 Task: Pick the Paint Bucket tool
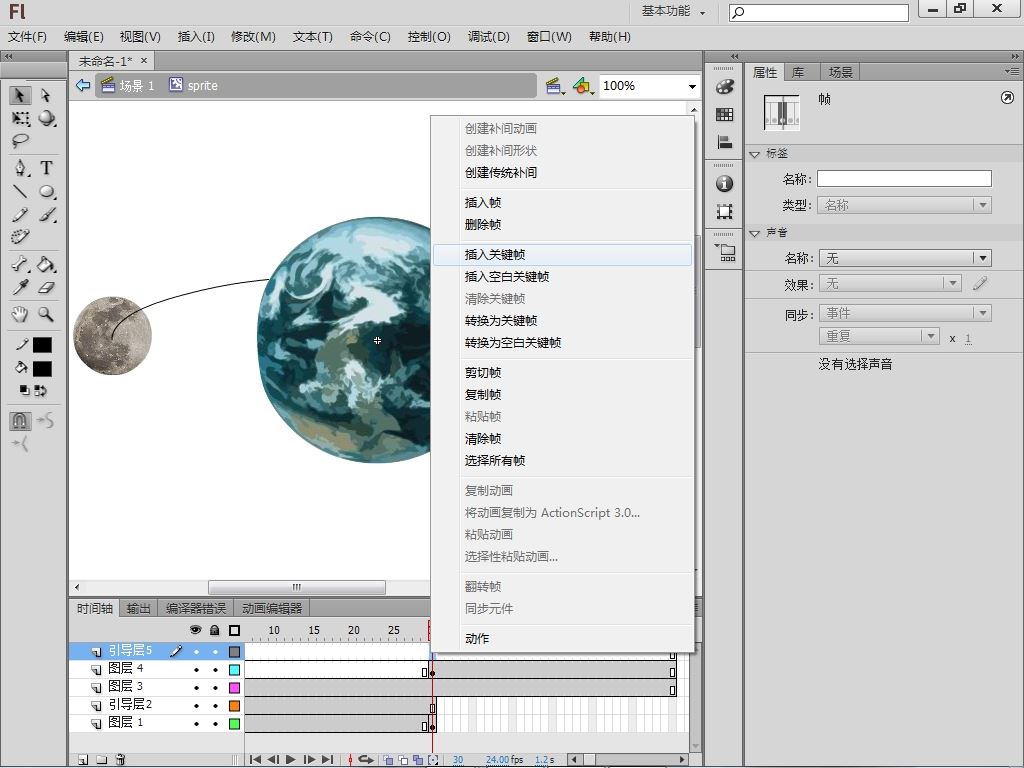(46, 265)
